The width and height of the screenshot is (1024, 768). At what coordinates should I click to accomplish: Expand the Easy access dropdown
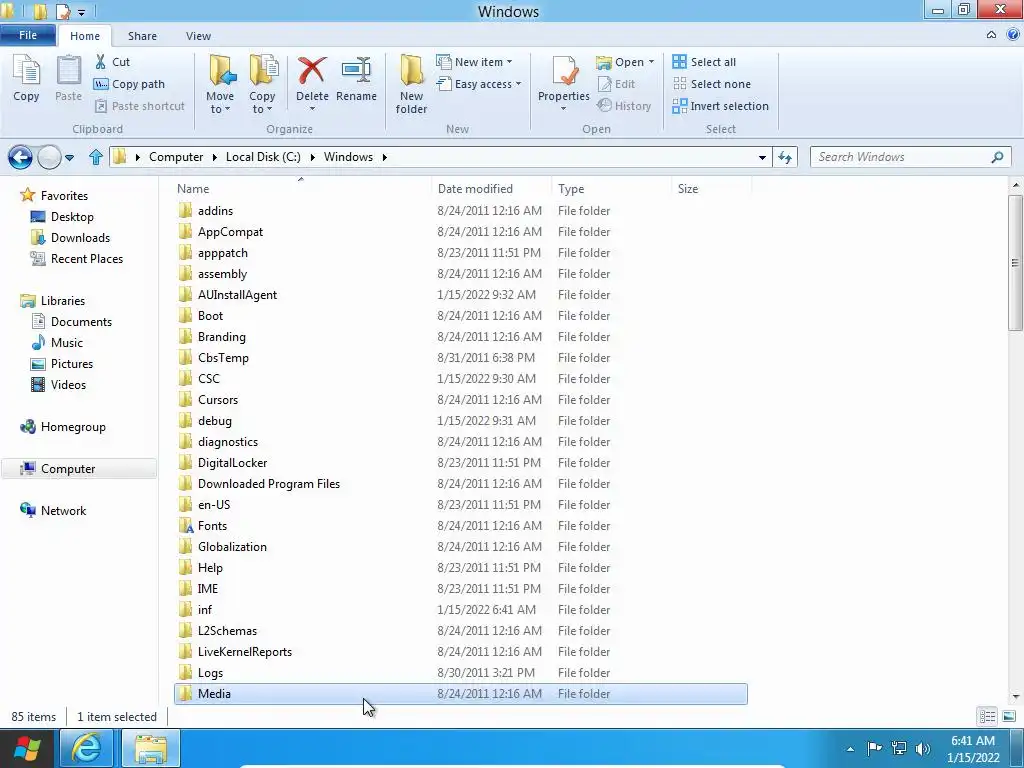519,84
